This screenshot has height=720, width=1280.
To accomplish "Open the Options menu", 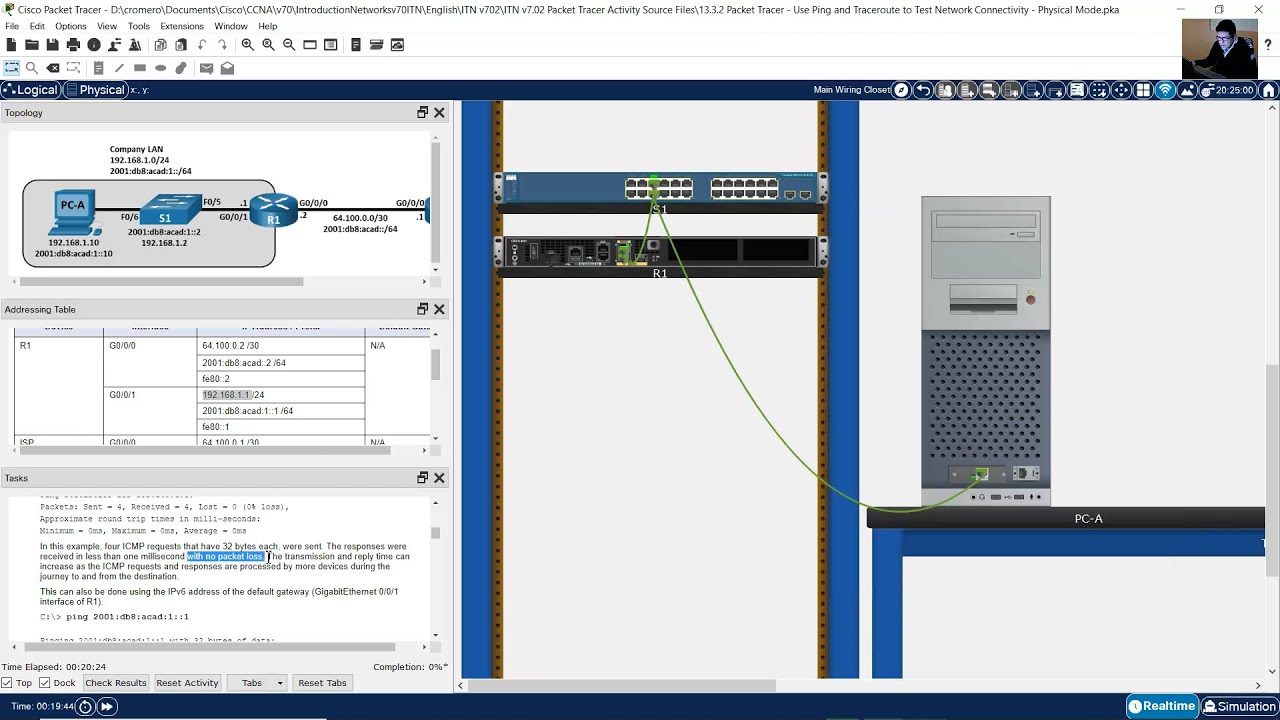I will click(70, 26).
